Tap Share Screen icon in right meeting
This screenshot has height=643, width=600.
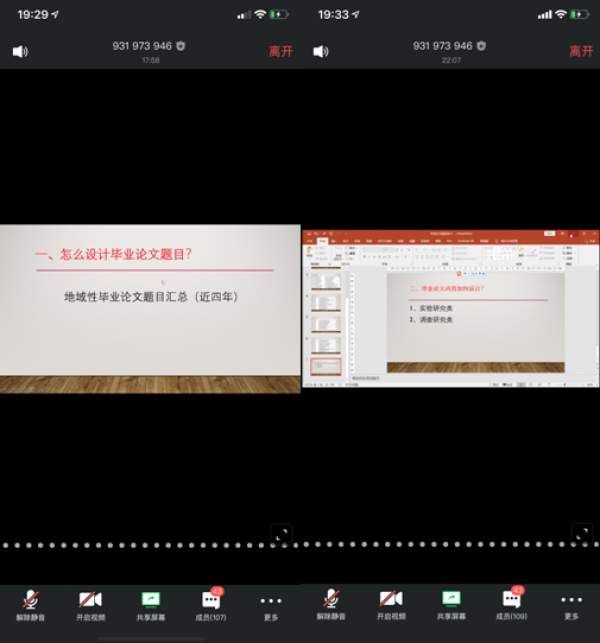coord(451,601)
